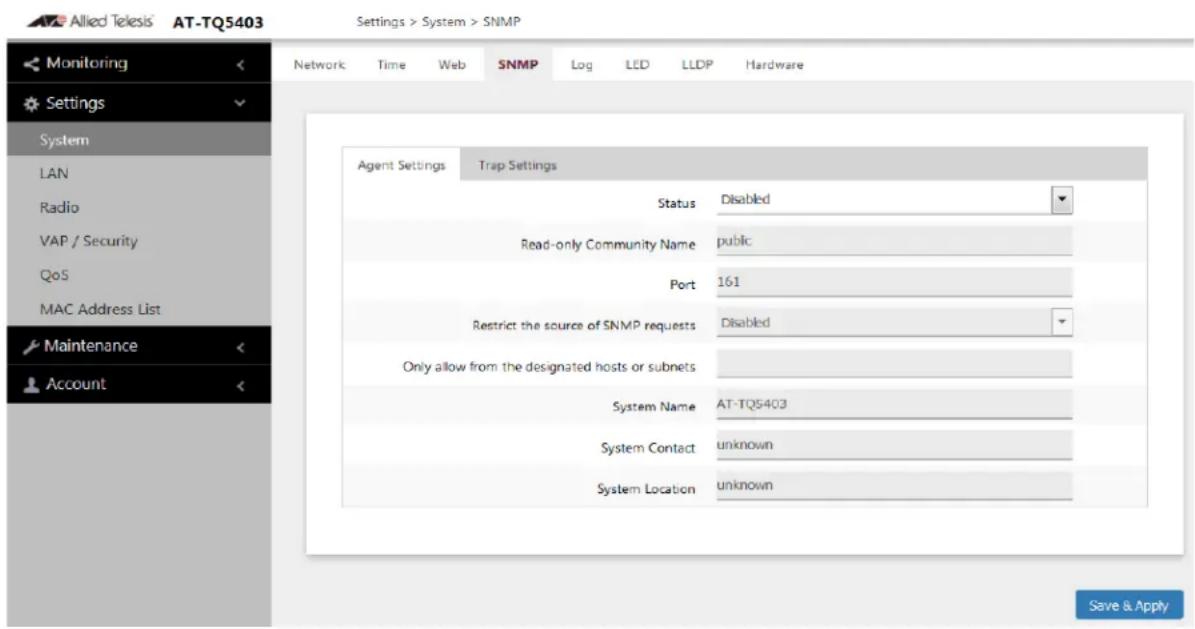Click the System Location label
Viewport: 1195px width, 629px height.
tap(646, 489)
